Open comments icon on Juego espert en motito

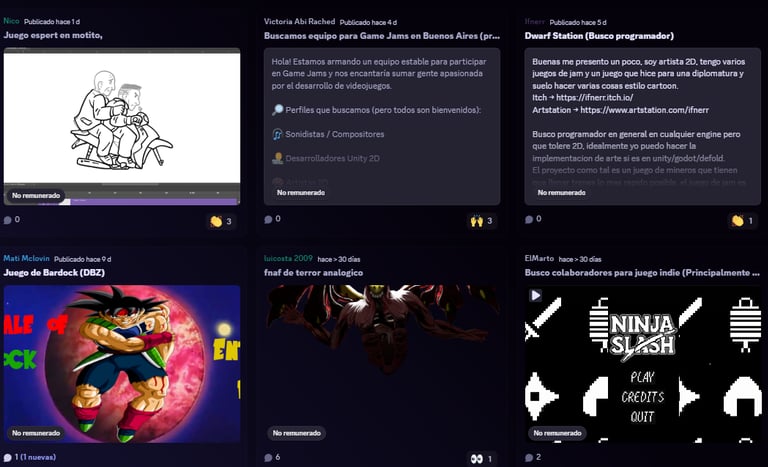pos(8,220)
